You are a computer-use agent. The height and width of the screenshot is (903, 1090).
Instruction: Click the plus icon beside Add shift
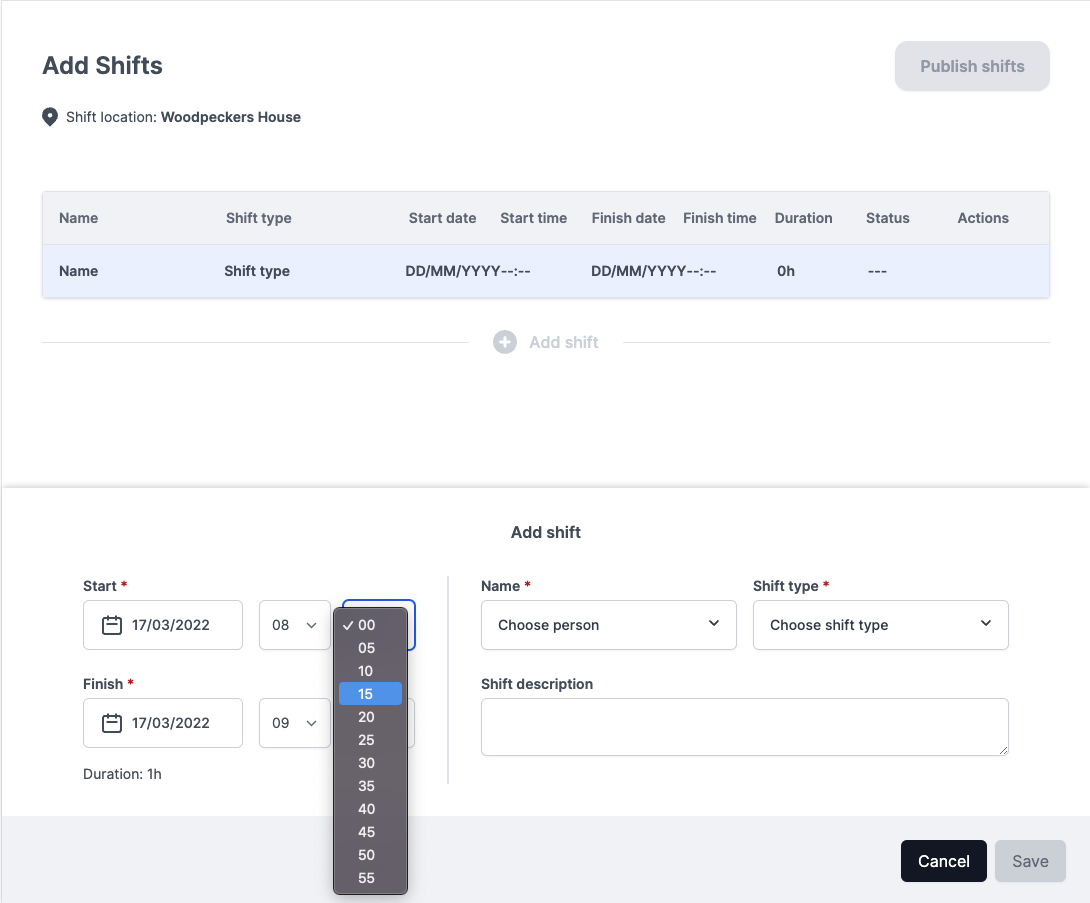click(x=505, y=342)
